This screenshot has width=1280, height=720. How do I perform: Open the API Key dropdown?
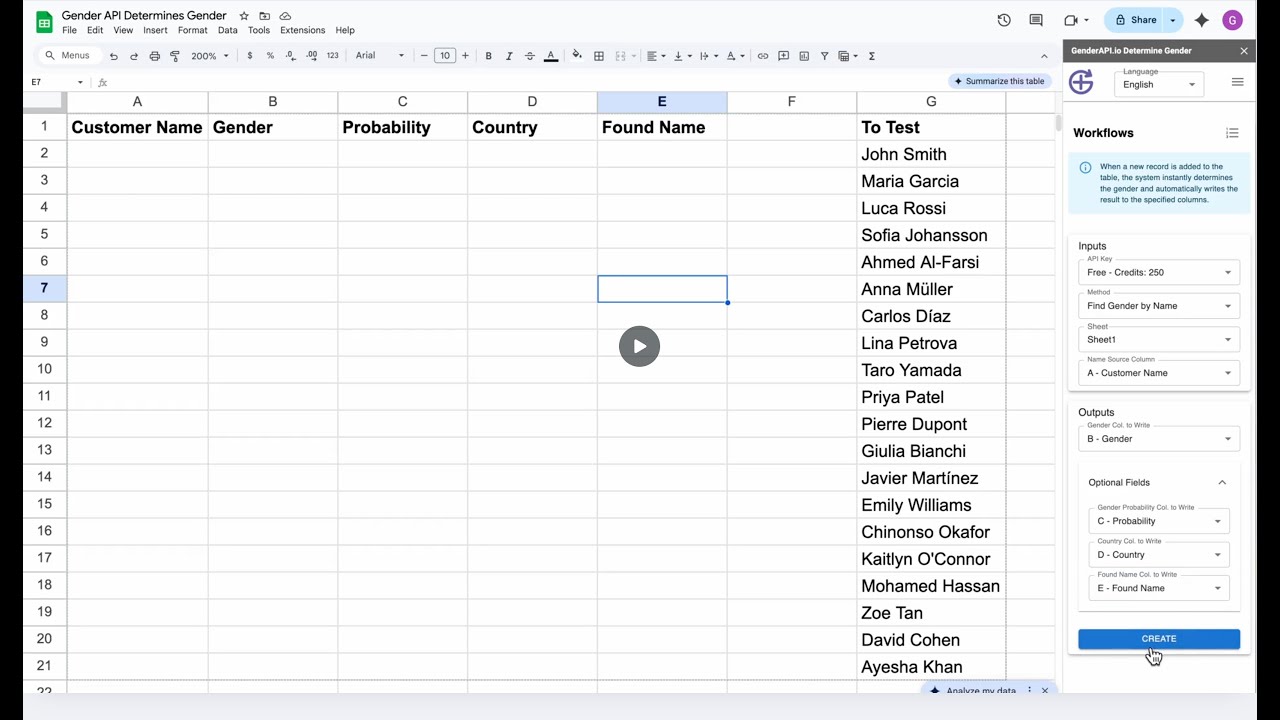1159,272
